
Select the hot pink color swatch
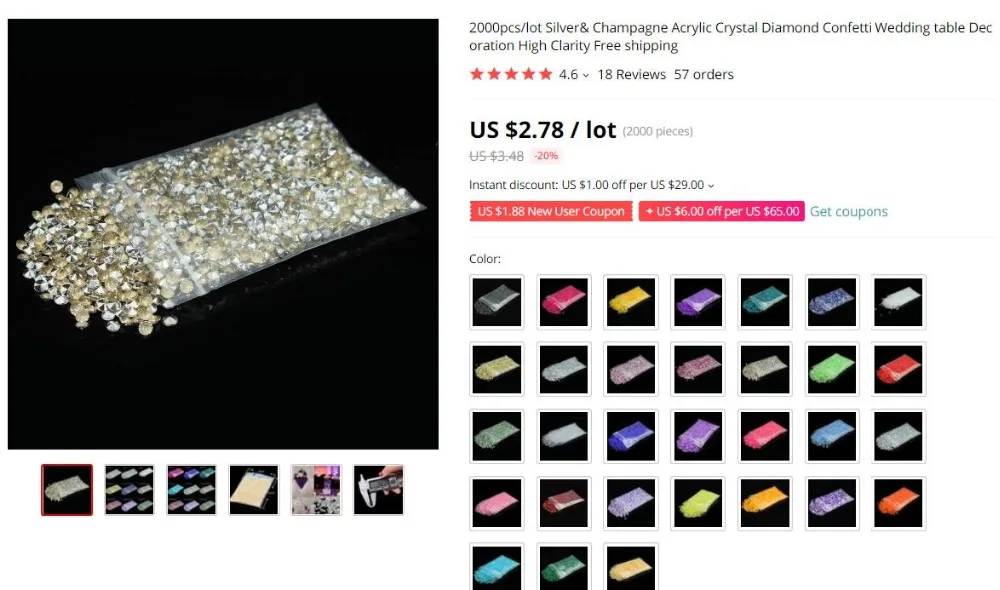[x=564, y=302]
